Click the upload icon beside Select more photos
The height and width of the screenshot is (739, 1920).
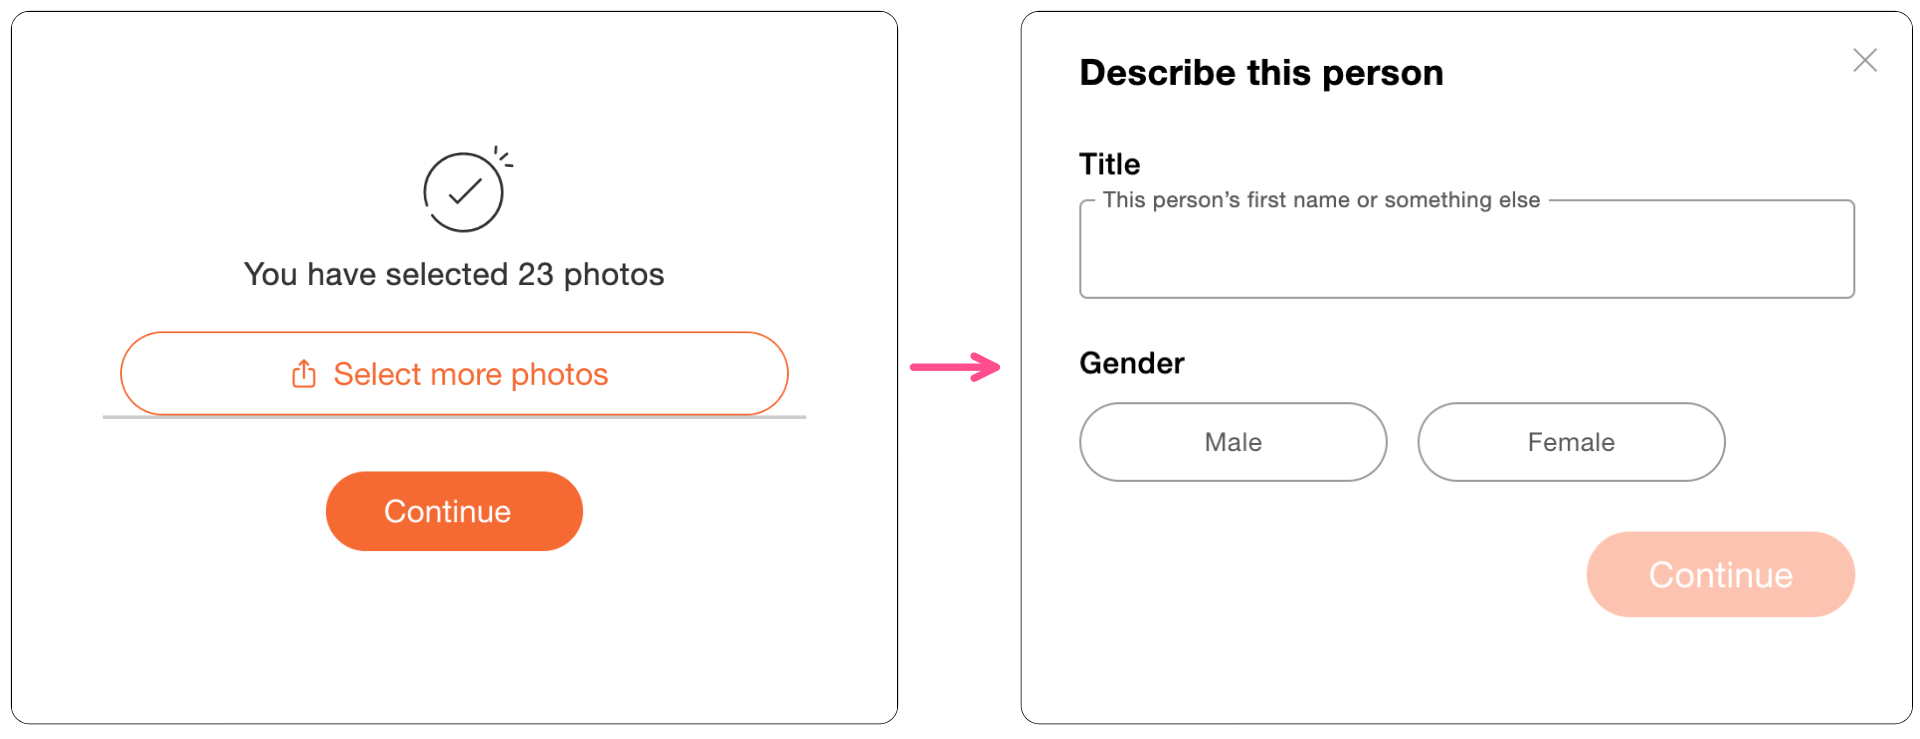(304, 374)
